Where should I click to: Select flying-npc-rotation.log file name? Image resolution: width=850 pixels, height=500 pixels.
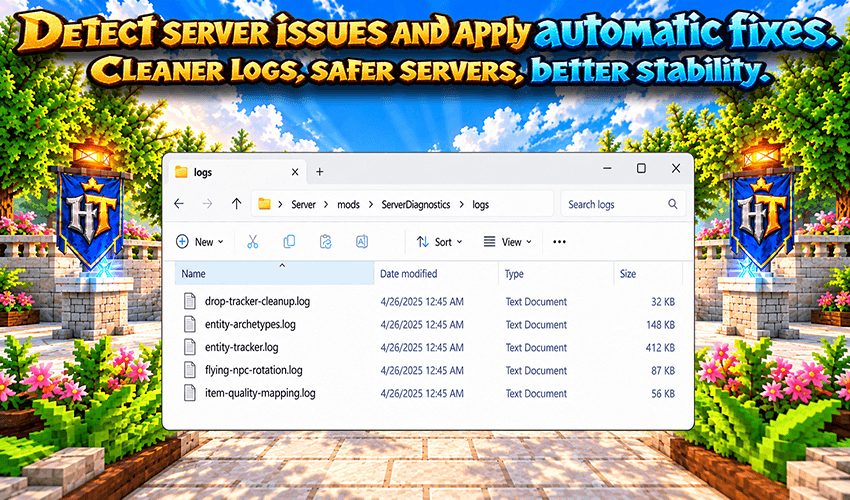tap(254, 370)
